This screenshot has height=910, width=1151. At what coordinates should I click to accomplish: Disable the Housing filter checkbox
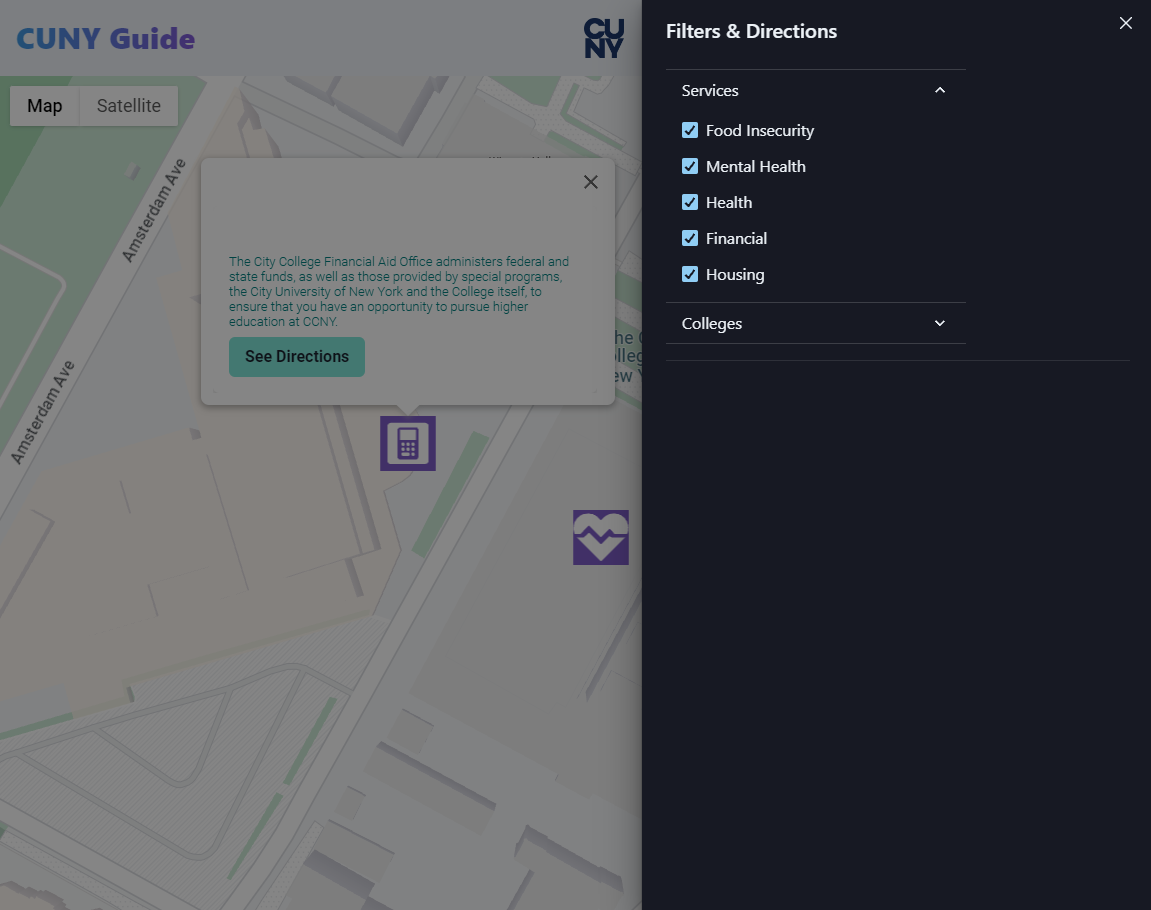[690, 274]
